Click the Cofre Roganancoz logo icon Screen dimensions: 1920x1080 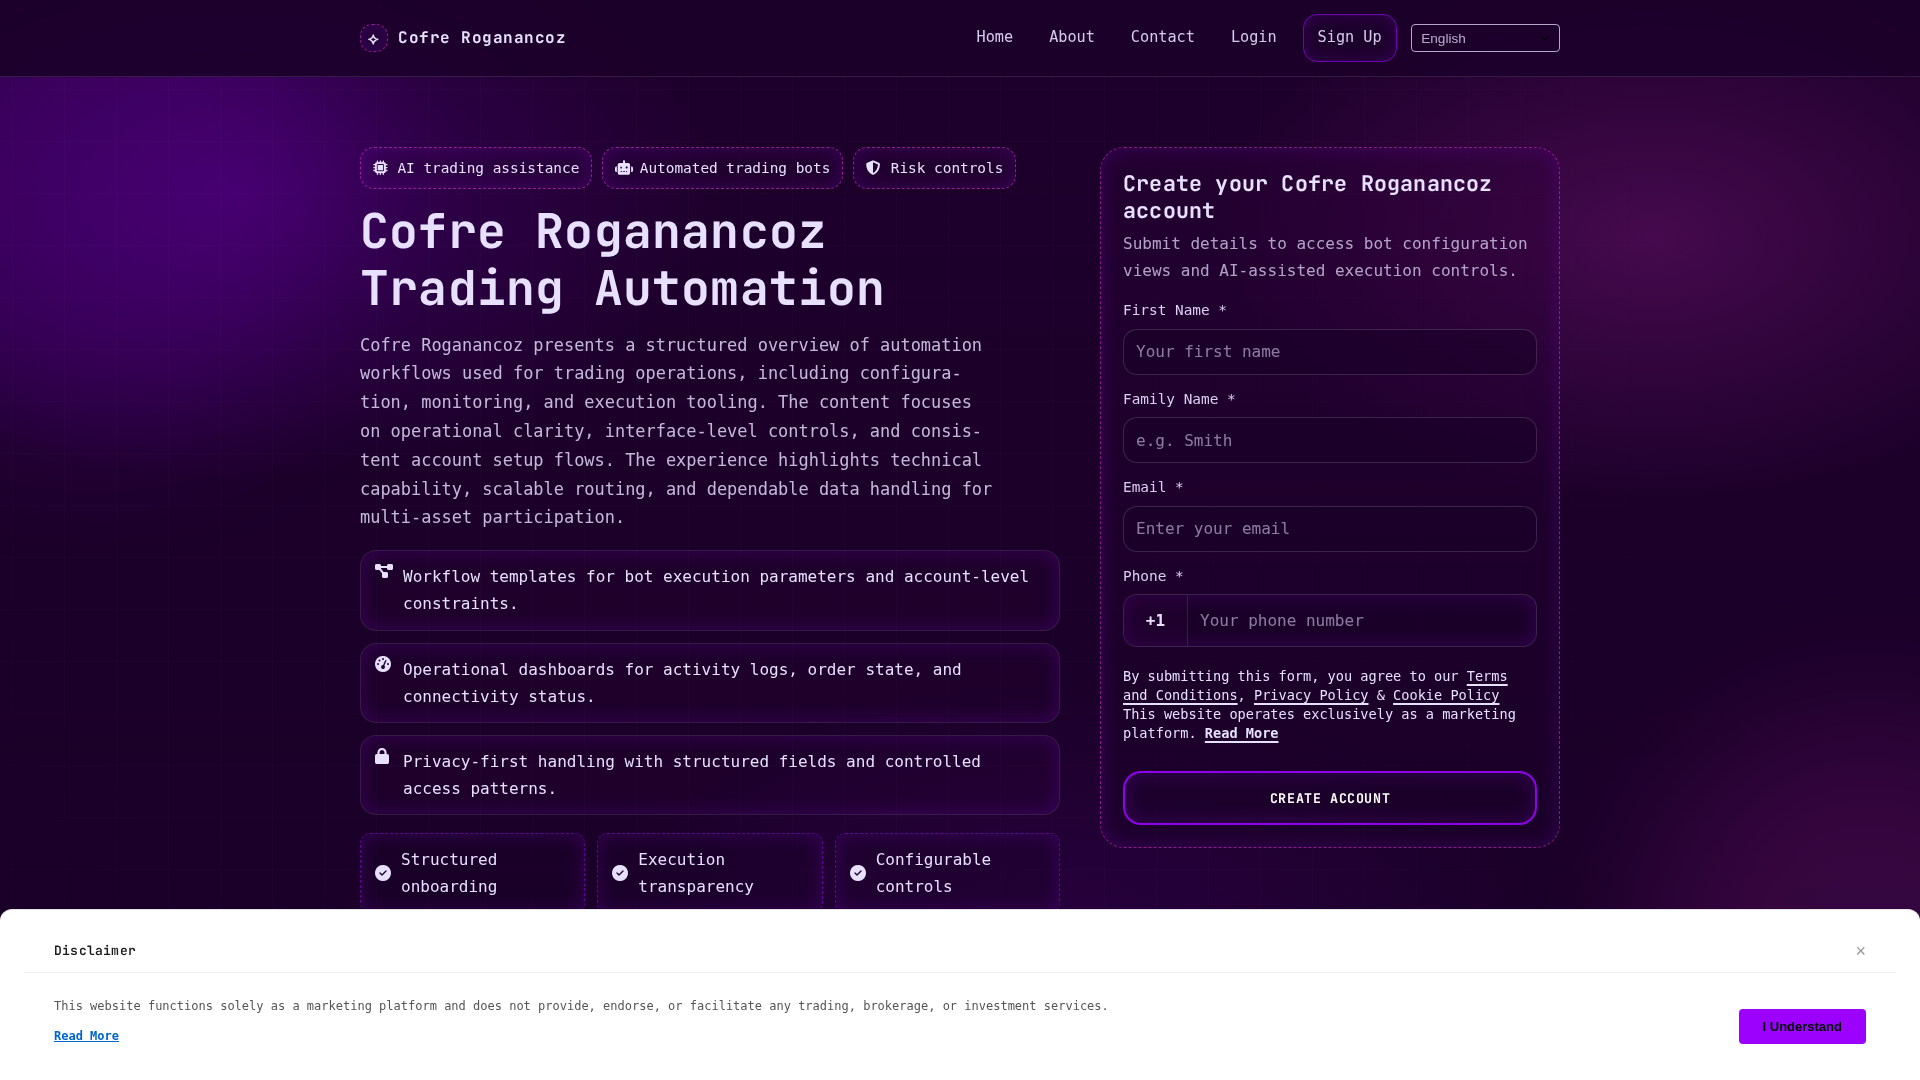[x=374, y=38]
